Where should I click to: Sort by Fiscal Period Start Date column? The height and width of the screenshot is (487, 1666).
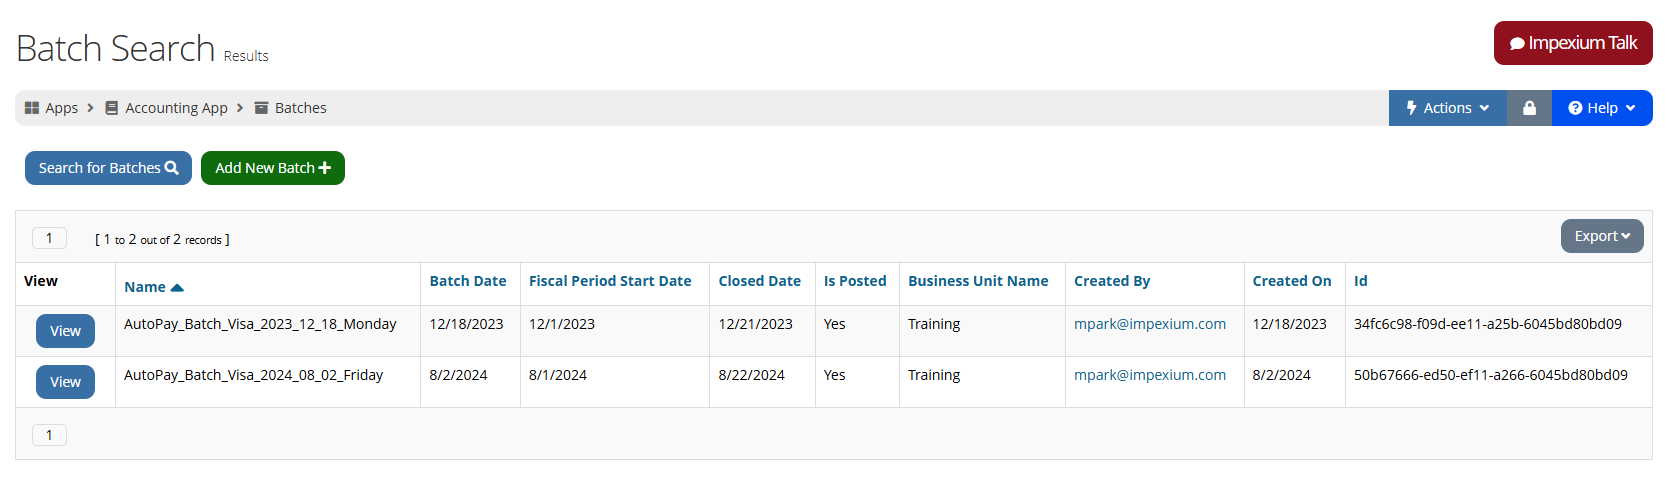tap(610, 281)
